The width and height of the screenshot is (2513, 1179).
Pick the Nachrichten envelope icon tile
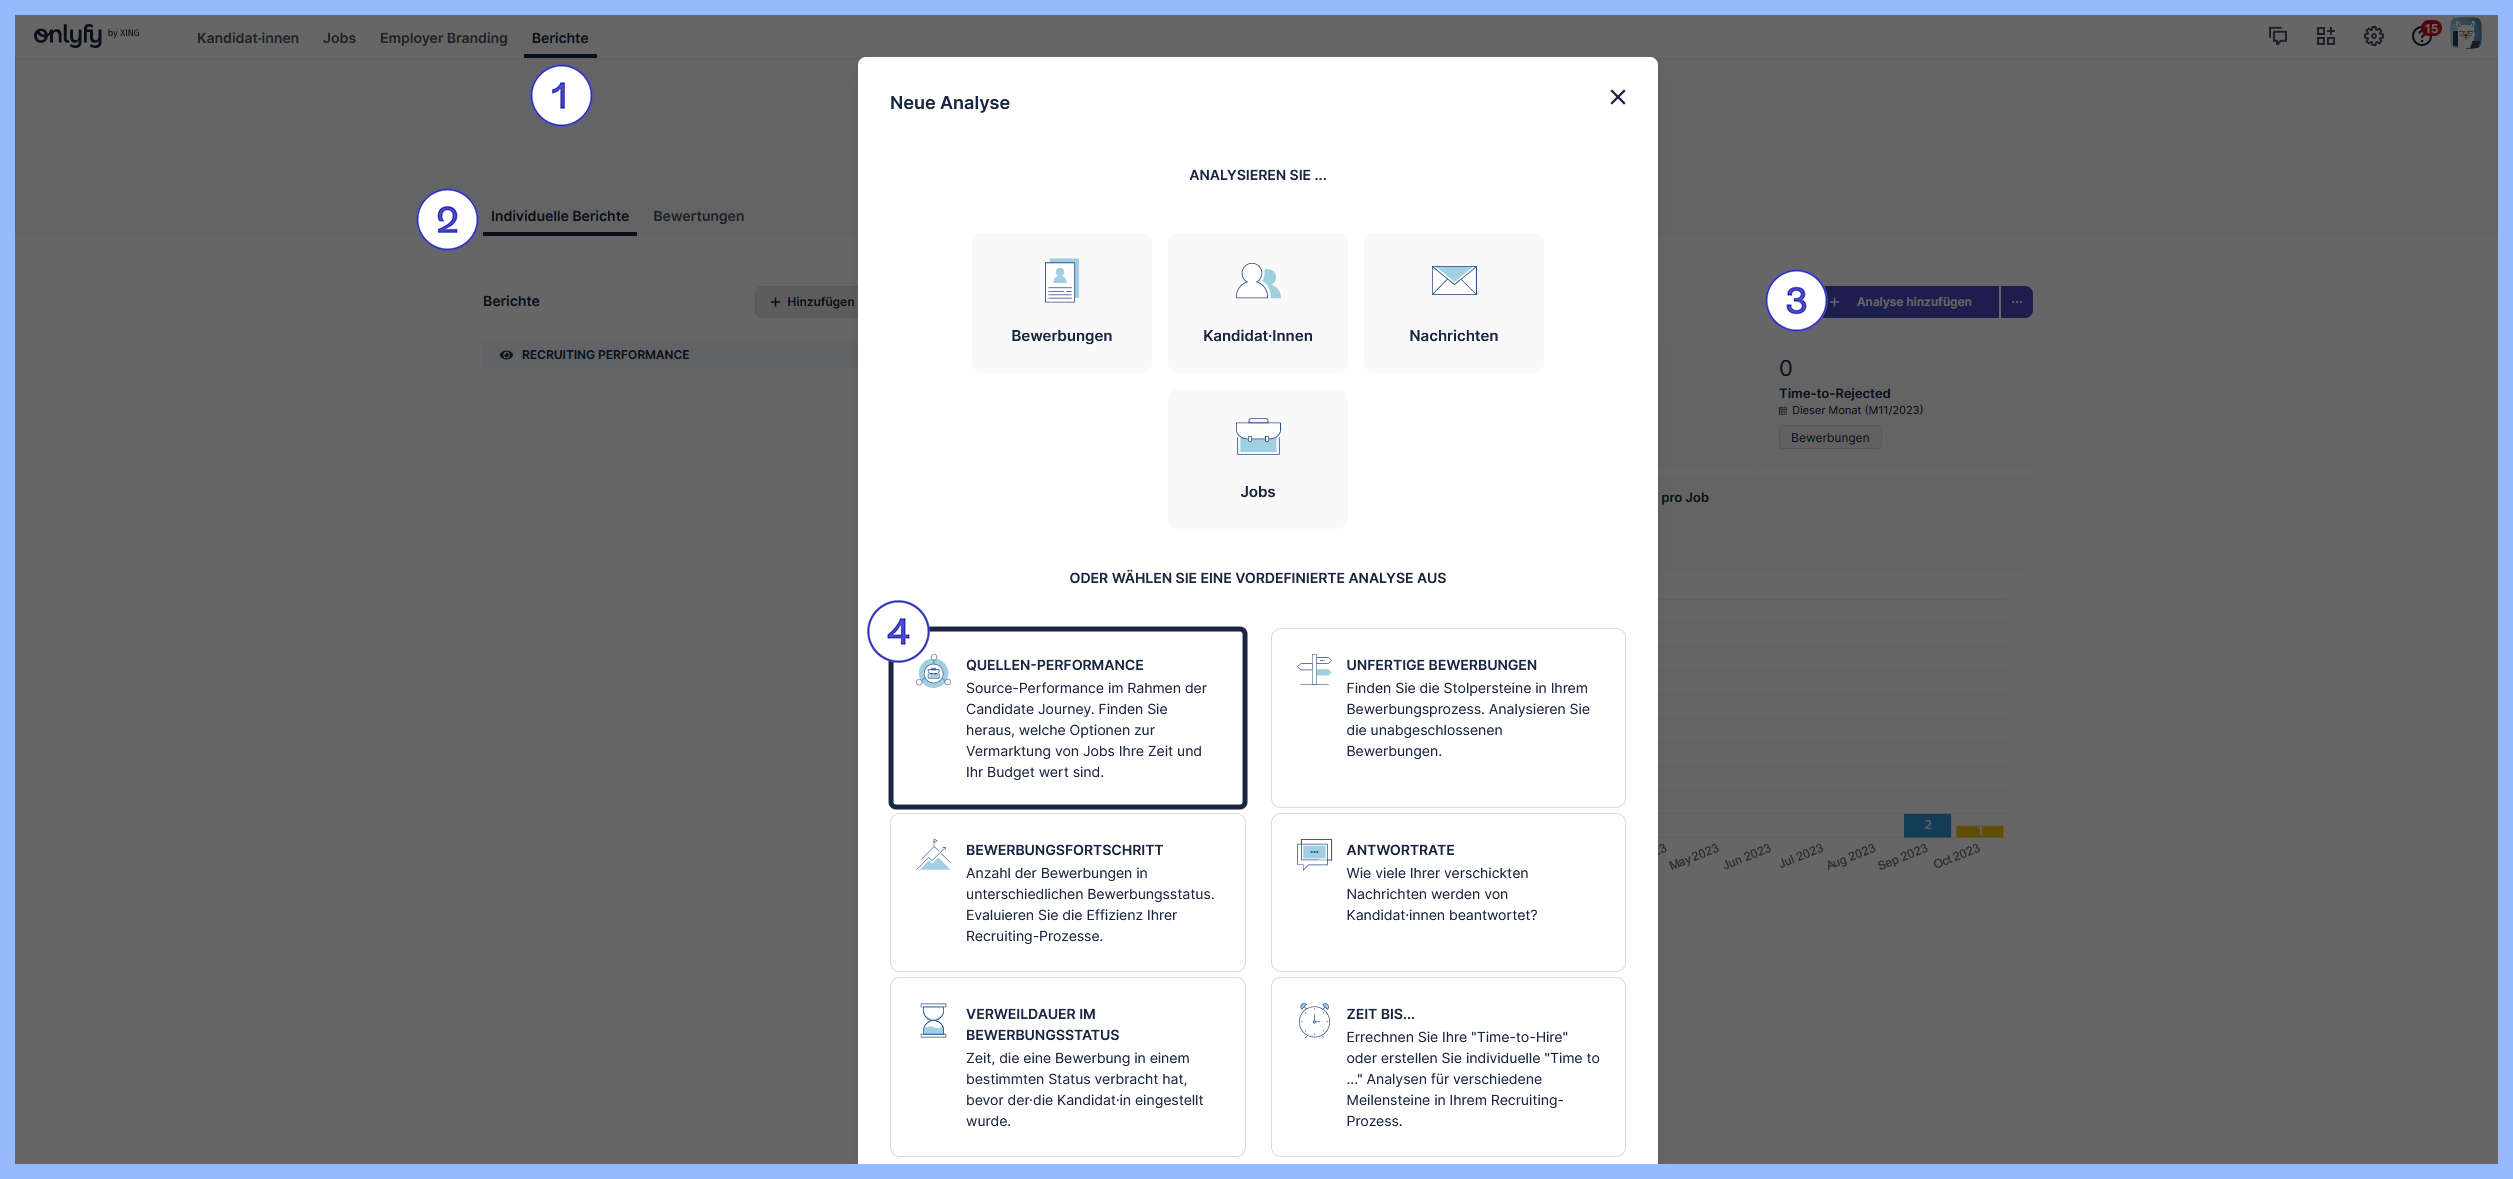pos(1453,302)
